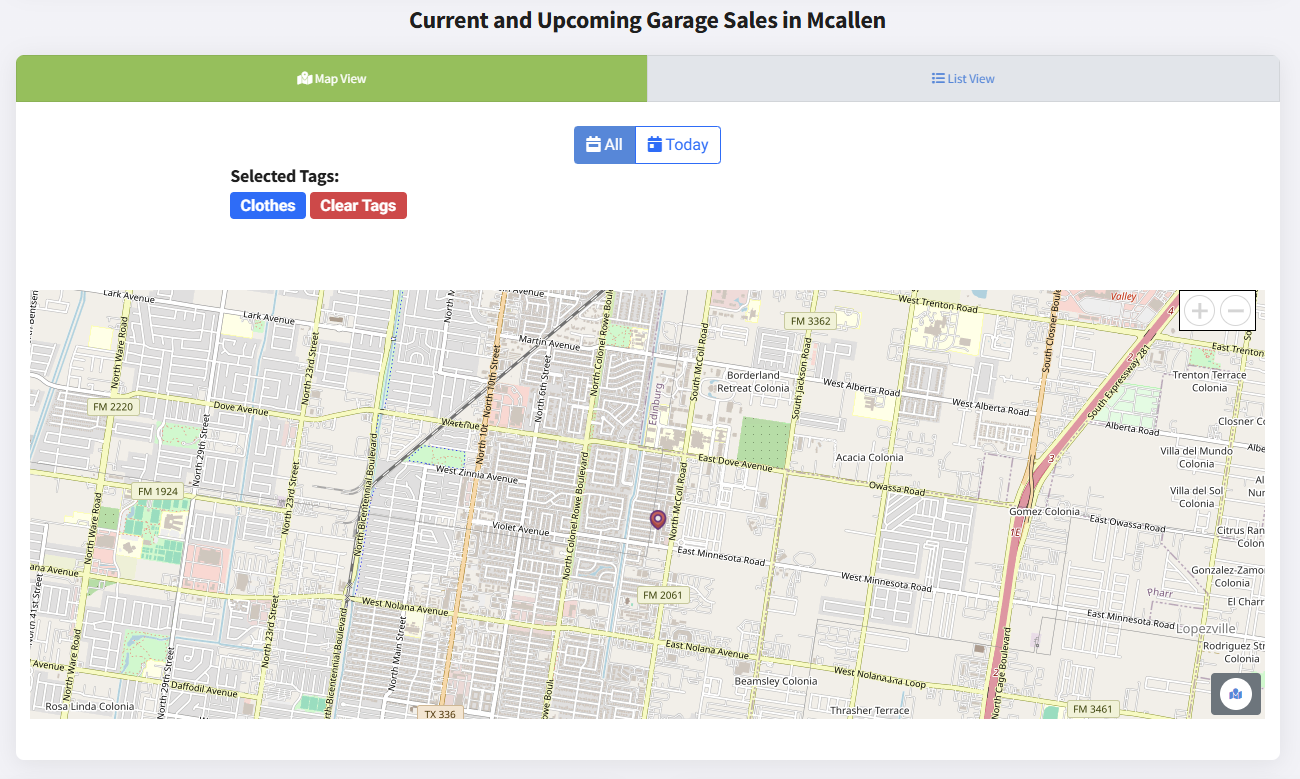Zoom out using the minus map control
Viewport: 1300px width, 779px height.
(1235, 310)
